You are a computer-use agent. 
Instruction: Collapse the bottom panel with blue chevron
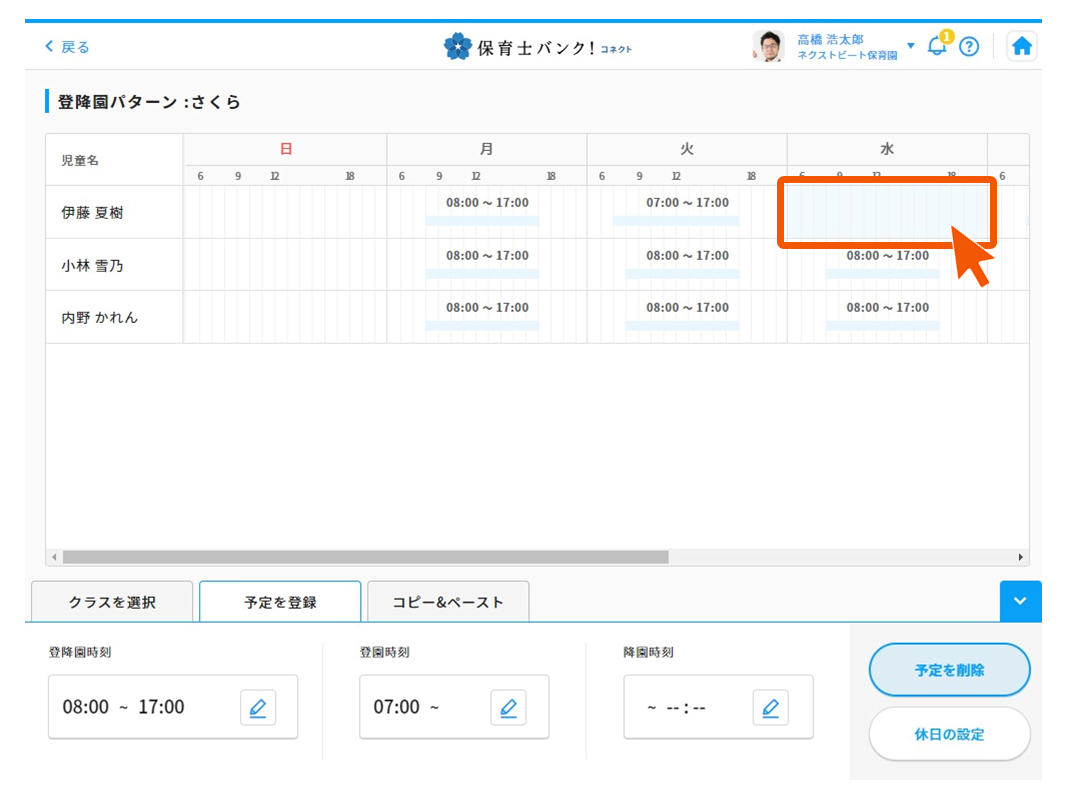pyautogui.click(x=1020, y=601)
